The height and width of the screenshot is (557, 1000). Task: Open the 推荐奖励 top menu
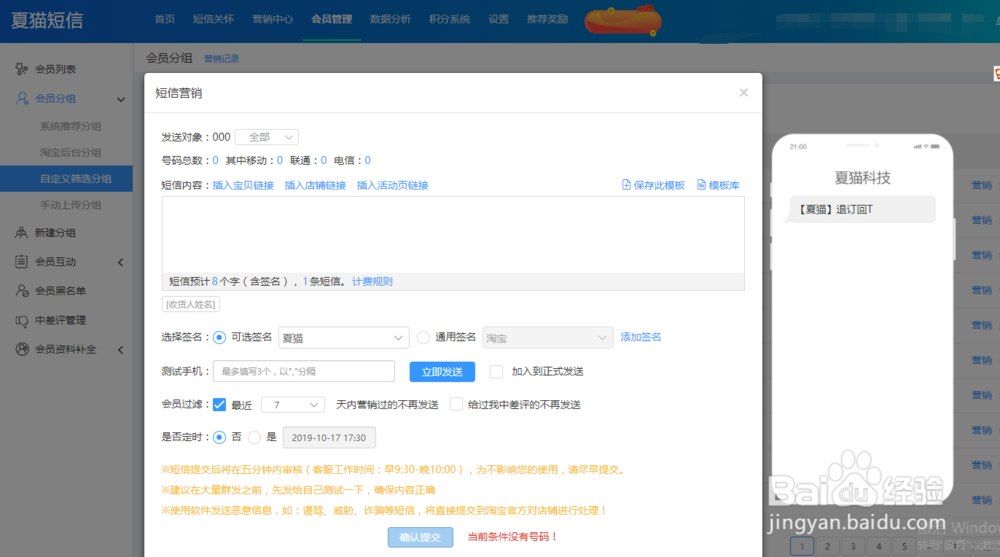click(x=547, y=19)
